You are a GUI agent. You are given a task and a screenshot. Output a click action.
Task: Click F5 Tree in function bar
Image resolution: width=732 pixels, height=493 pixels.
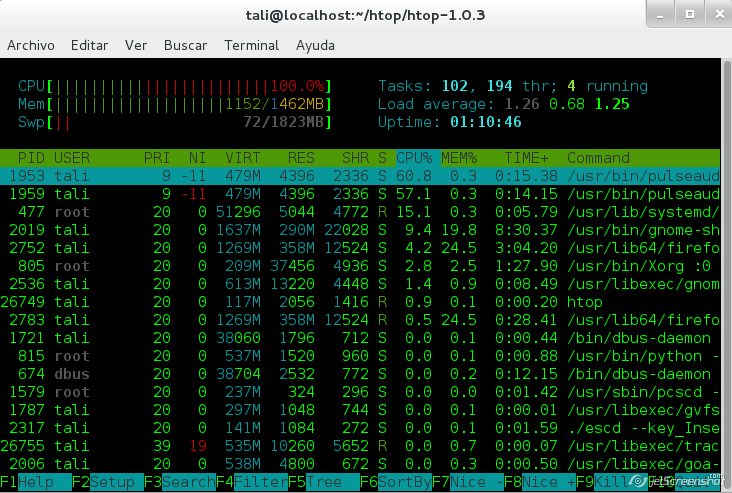(x=324, y=482)
